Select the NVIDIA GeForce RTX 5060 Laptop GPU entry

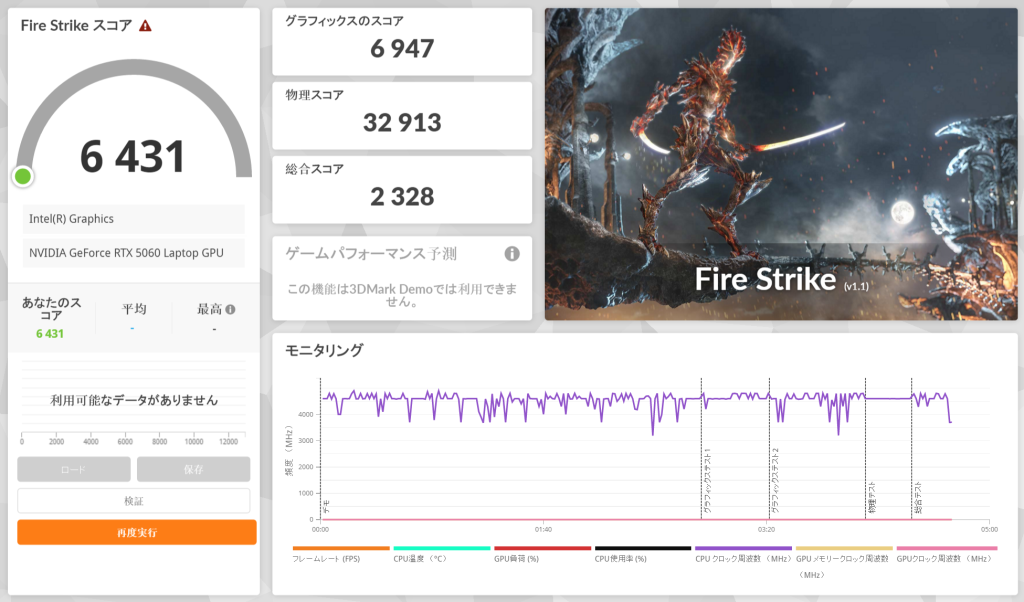coord(133,253)
